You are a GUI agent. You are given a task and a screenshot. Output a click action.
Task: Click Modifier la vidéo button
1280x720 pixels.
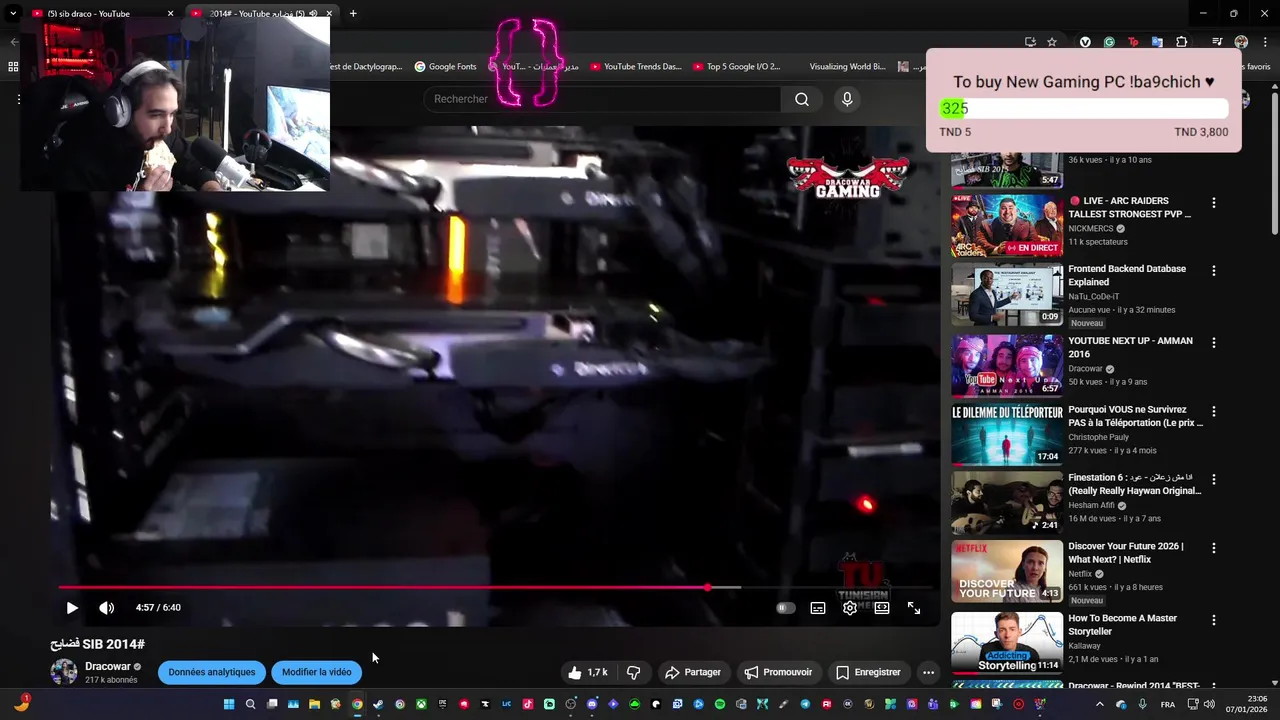coord(316,672)
